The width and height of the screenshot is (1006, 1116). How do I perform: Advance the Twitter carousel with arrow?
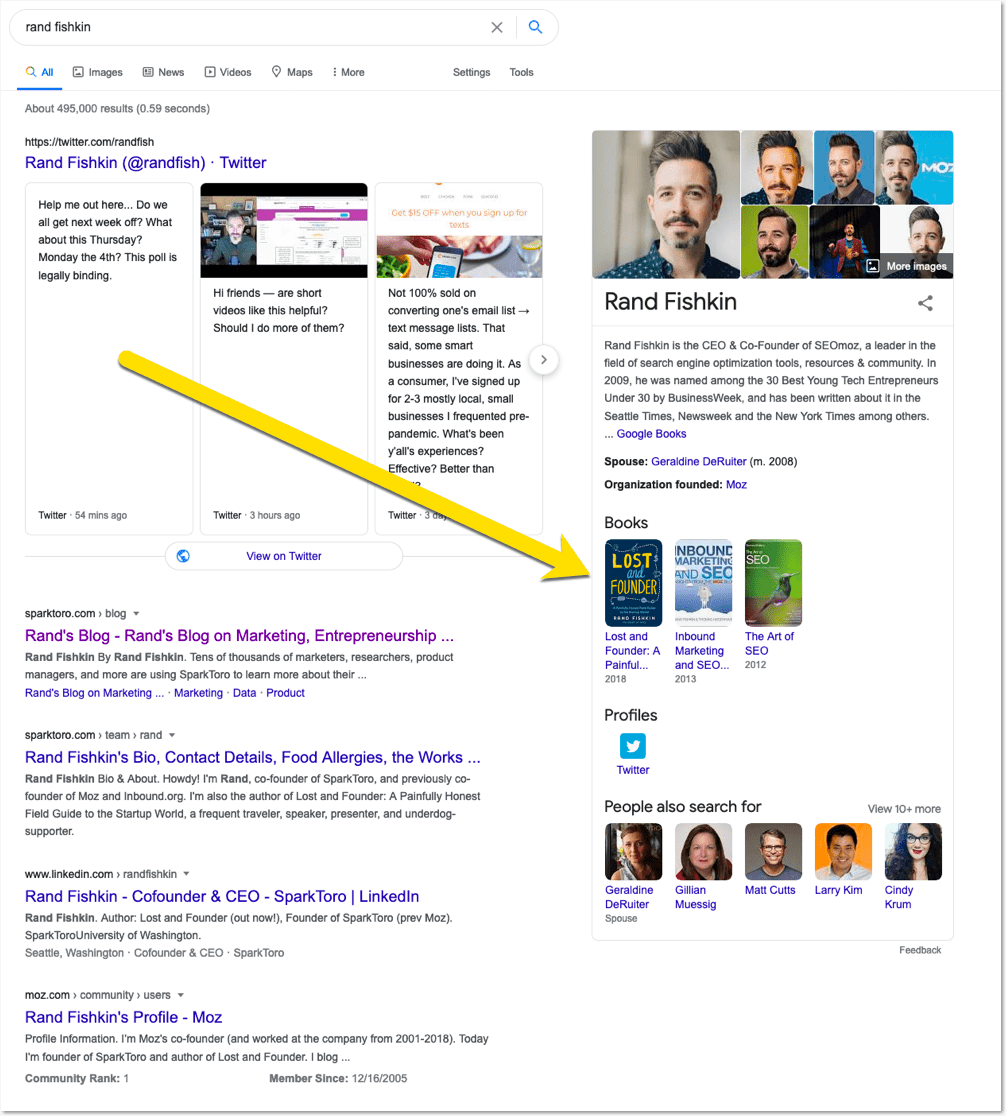coord(543,359)
